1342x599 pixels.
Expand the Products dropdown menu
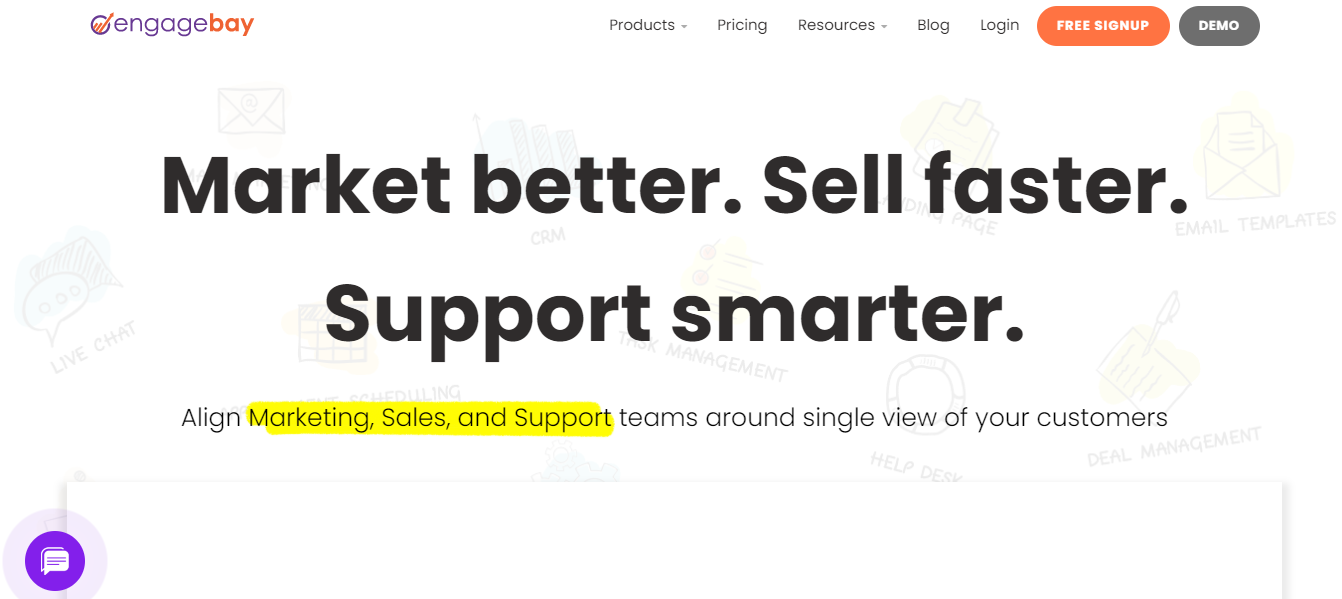click(x=648, y=26)
